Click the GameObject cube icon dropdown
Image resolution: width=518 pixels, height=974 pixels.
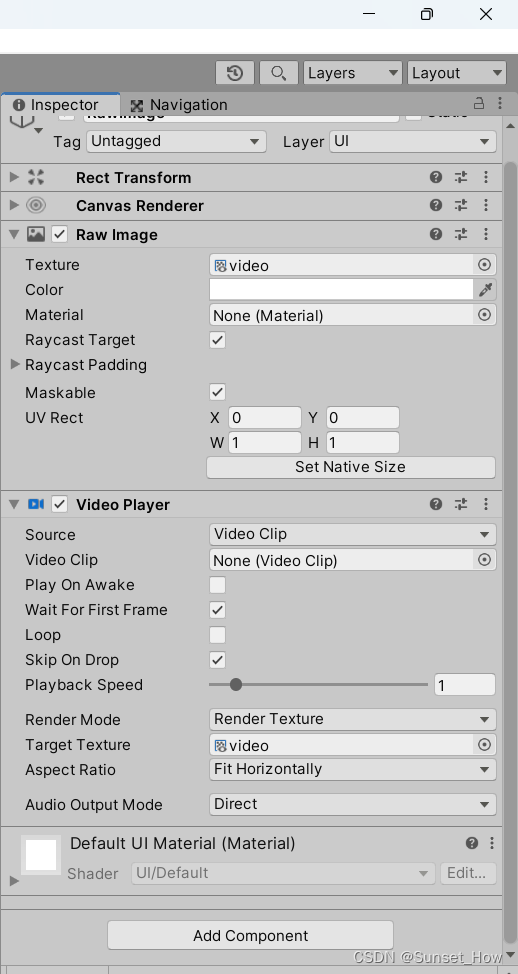point(27,122)
